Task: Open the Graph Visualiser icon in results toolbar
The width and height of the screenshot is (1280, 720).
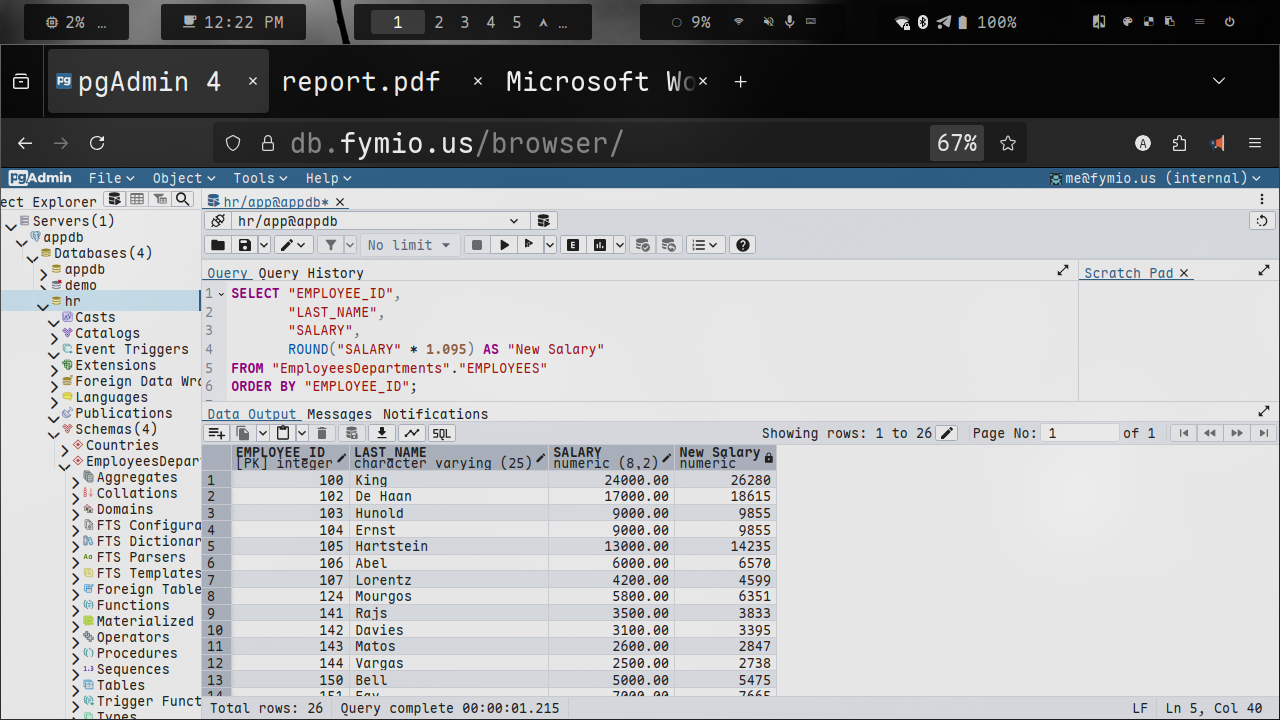Action: click(411, 433)
